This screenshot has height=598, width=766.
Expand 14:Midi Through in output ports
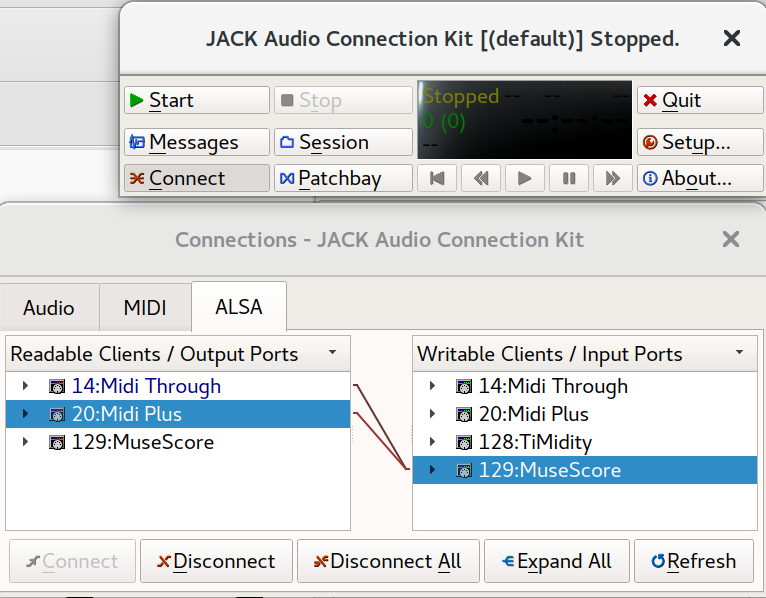[25, 386]
